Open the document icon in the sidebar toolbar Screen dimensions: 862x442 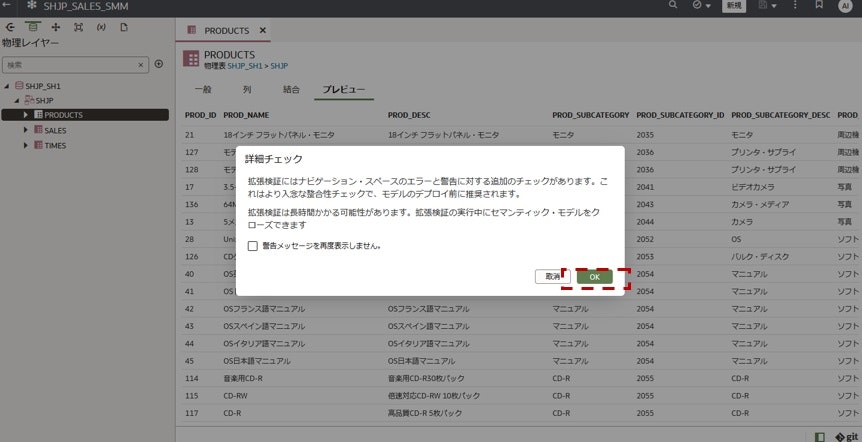point(124,27)
